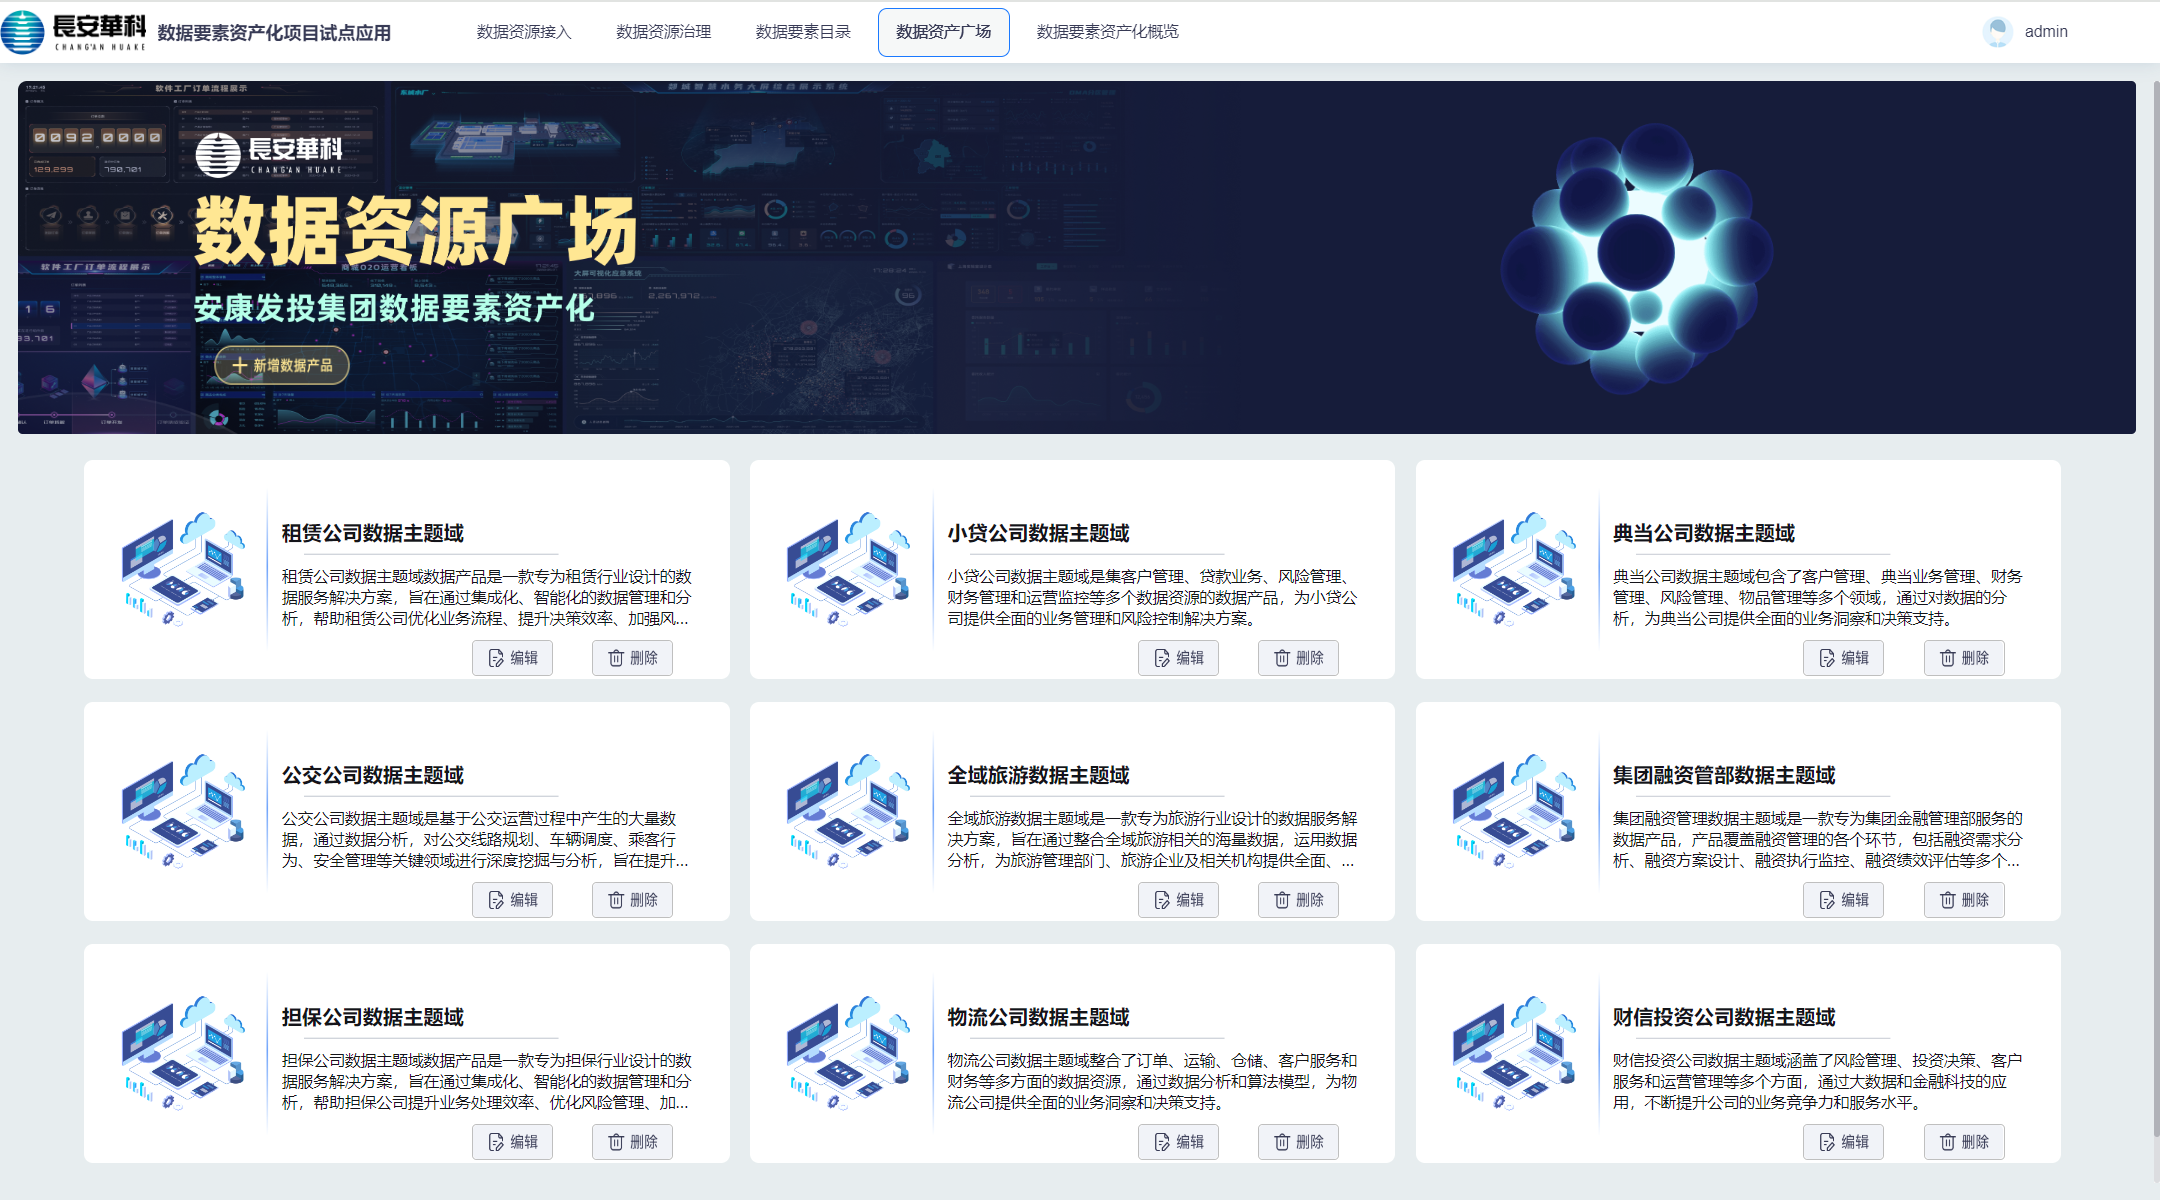The width and height of the screenshot is (2160, 1200).
Task: Switch to the 数据资源治理 tab
Action: pos(664,32)
